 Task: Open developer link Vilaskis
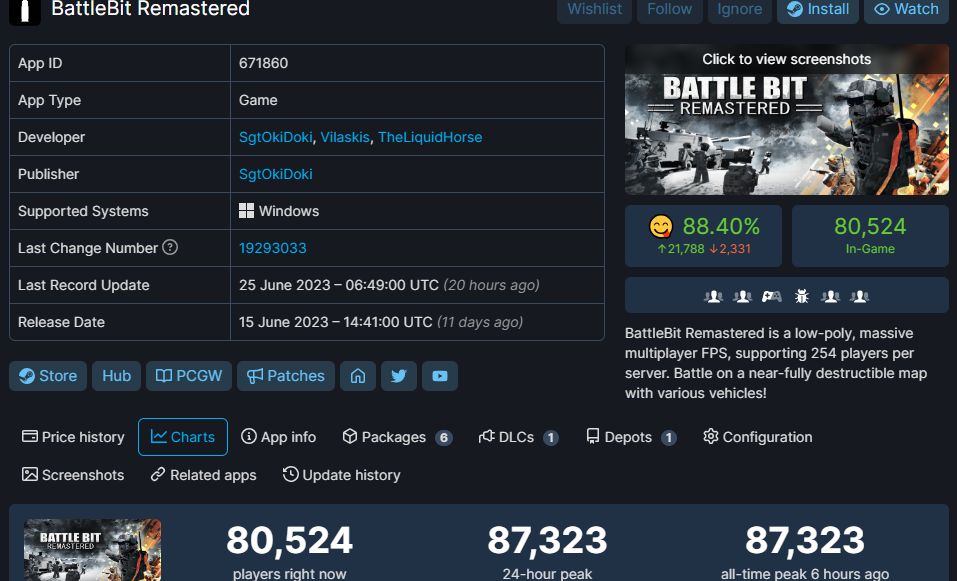pos(345,137)
